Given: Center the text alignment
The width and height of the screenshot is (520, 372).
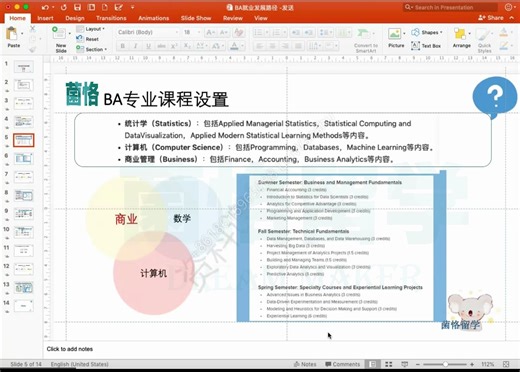Looking at the screenshot, I should click(272, 46).
